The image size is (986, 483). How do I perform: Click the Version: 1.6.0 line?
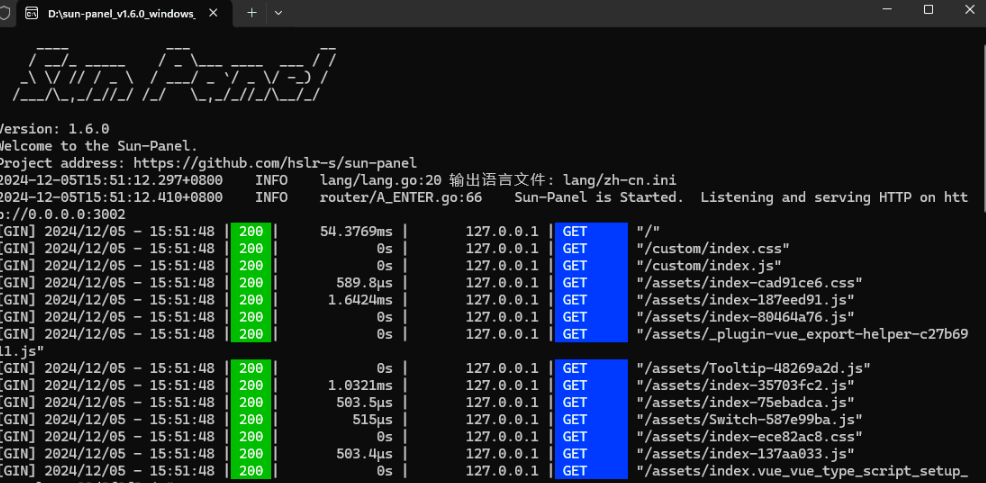(x=54, y=129)
